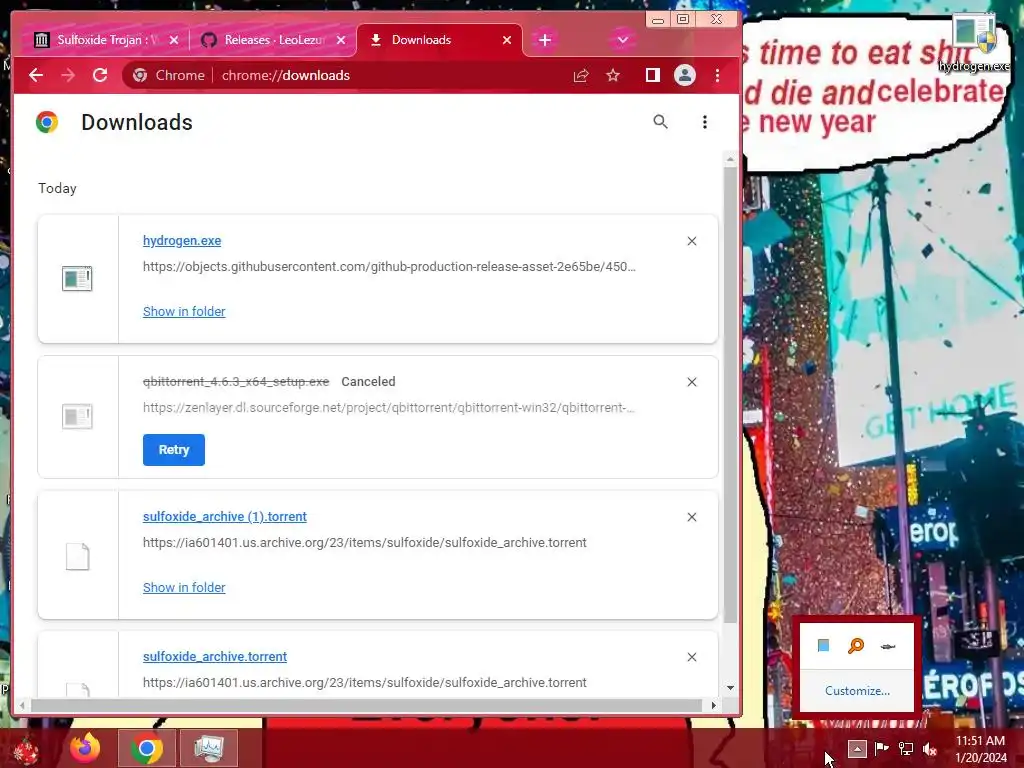Viewport: 1024px width, 768px height.
Task: Open system monitor taskbar program
Action: click(209, 748)
